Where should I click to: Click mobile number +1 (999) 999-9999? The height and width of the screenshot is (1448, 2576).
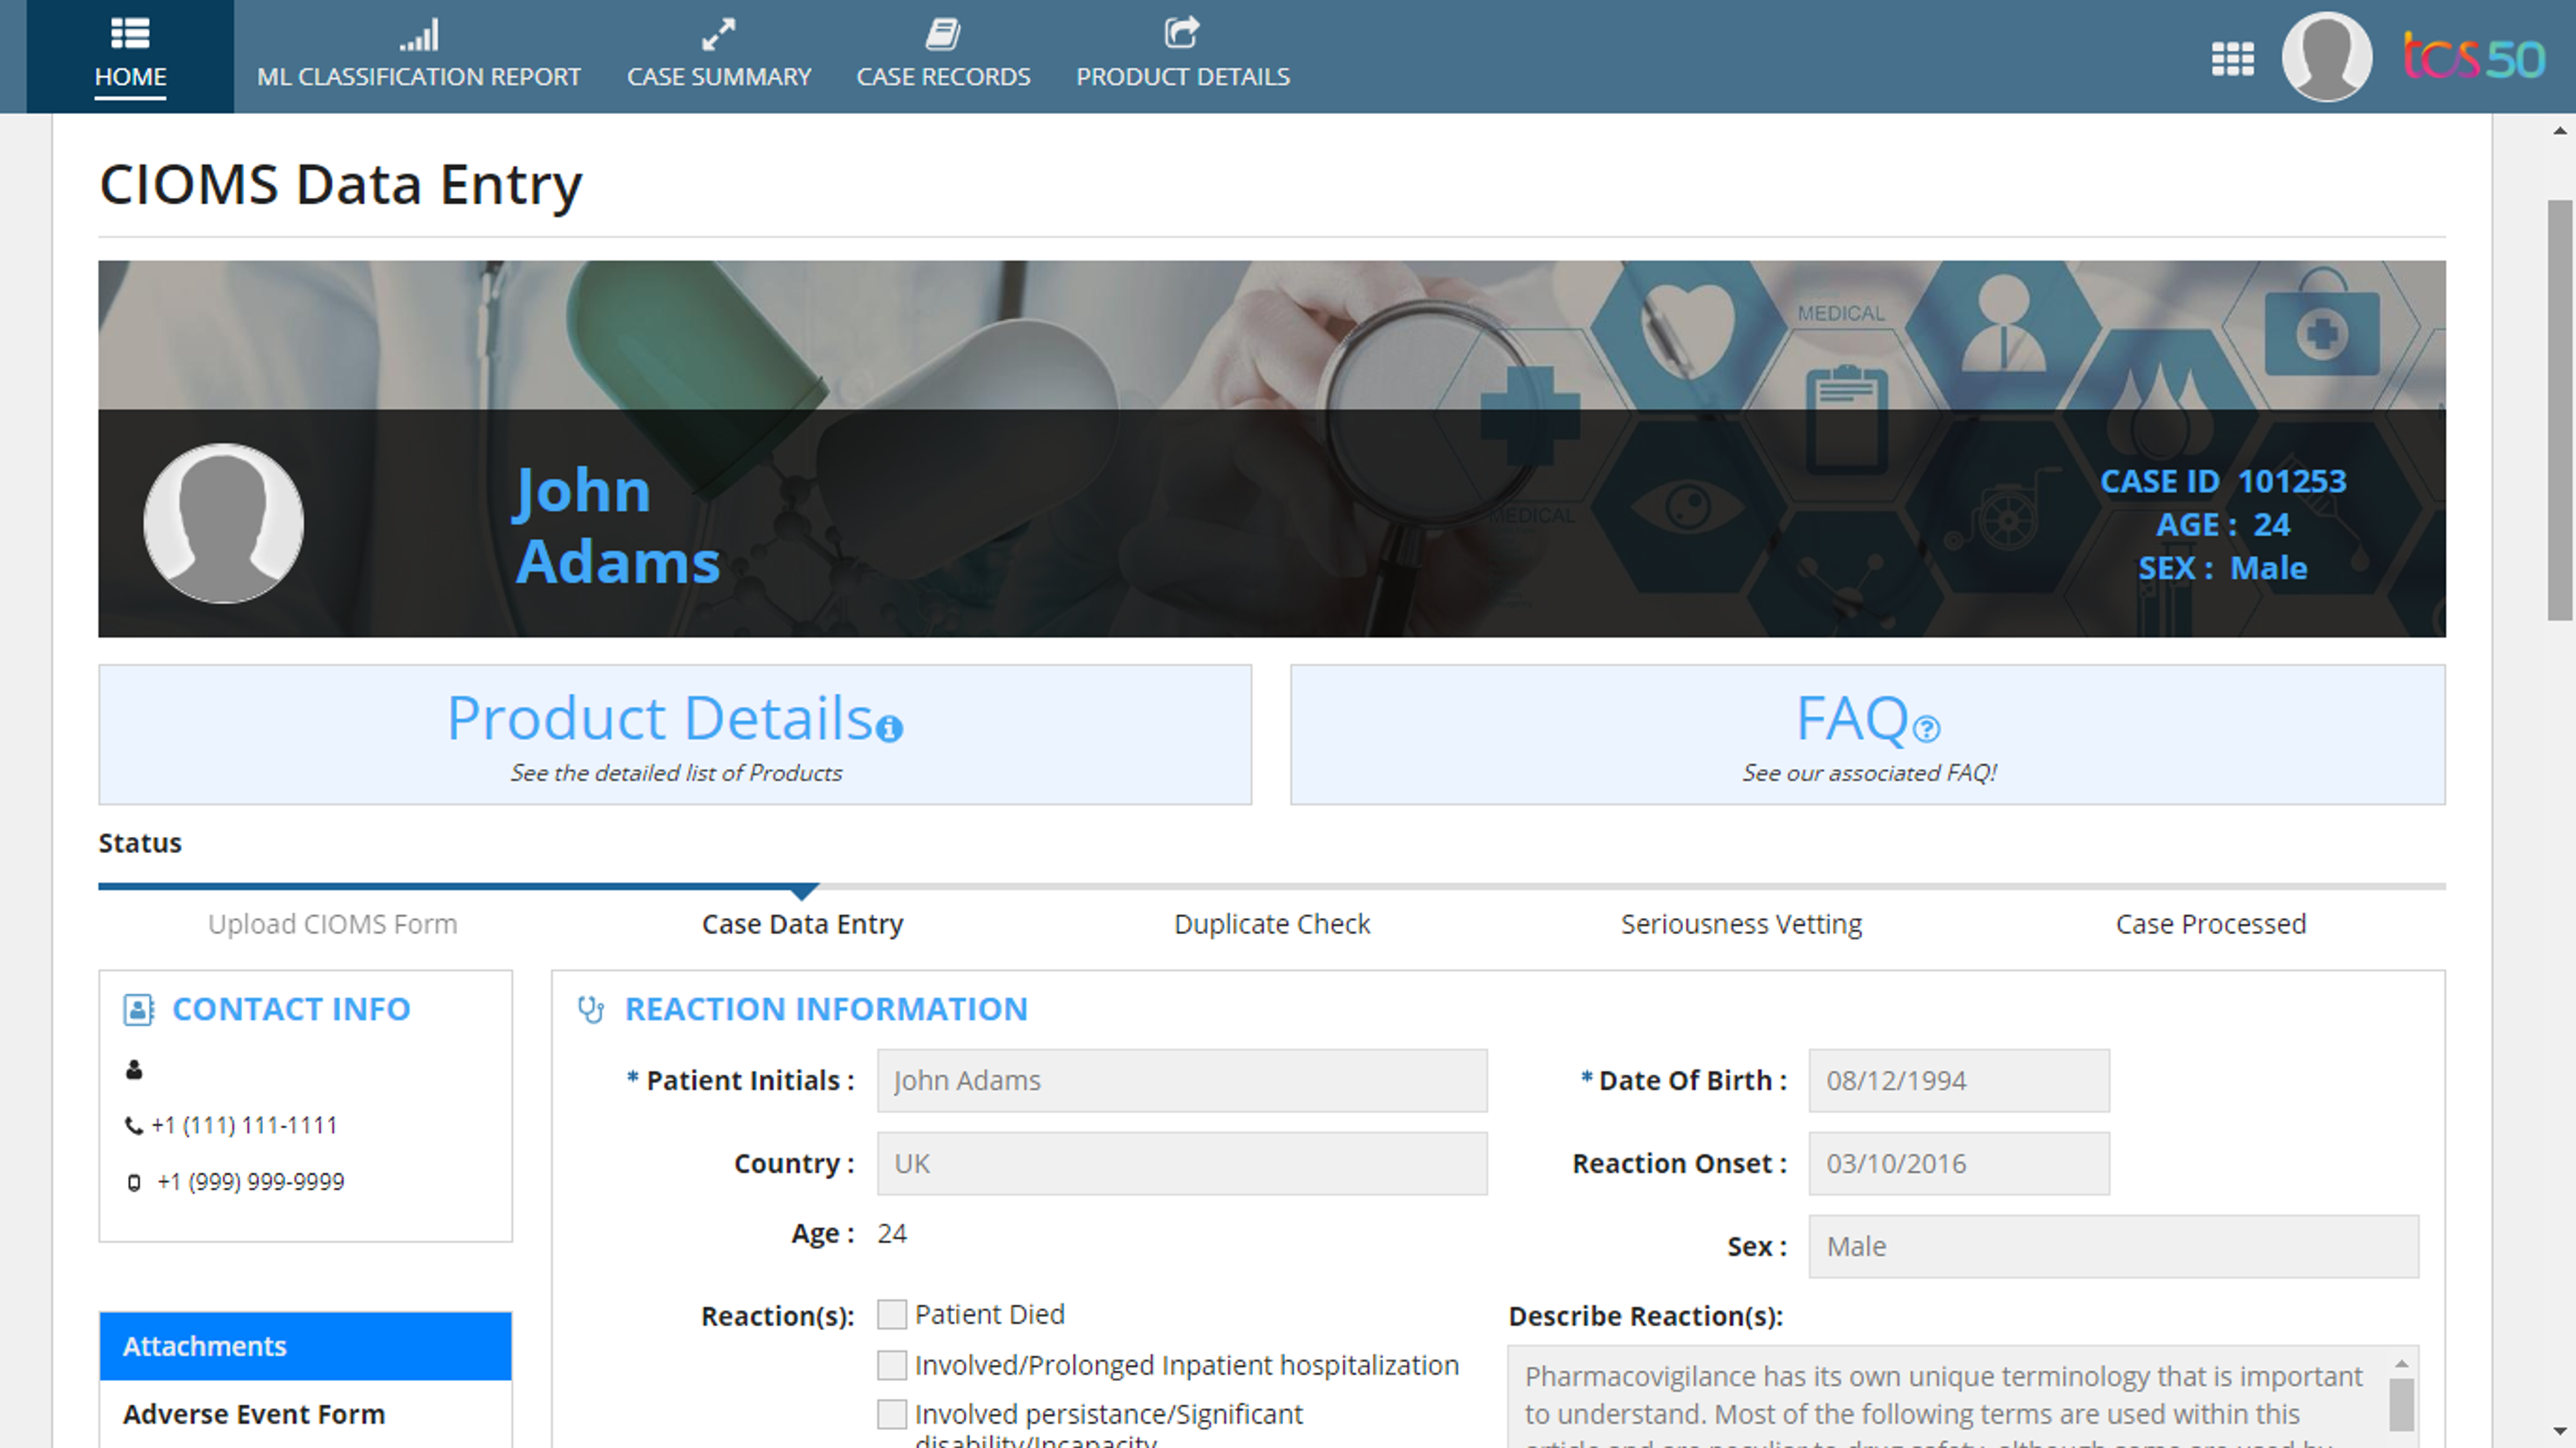[x=250, y=1182]
